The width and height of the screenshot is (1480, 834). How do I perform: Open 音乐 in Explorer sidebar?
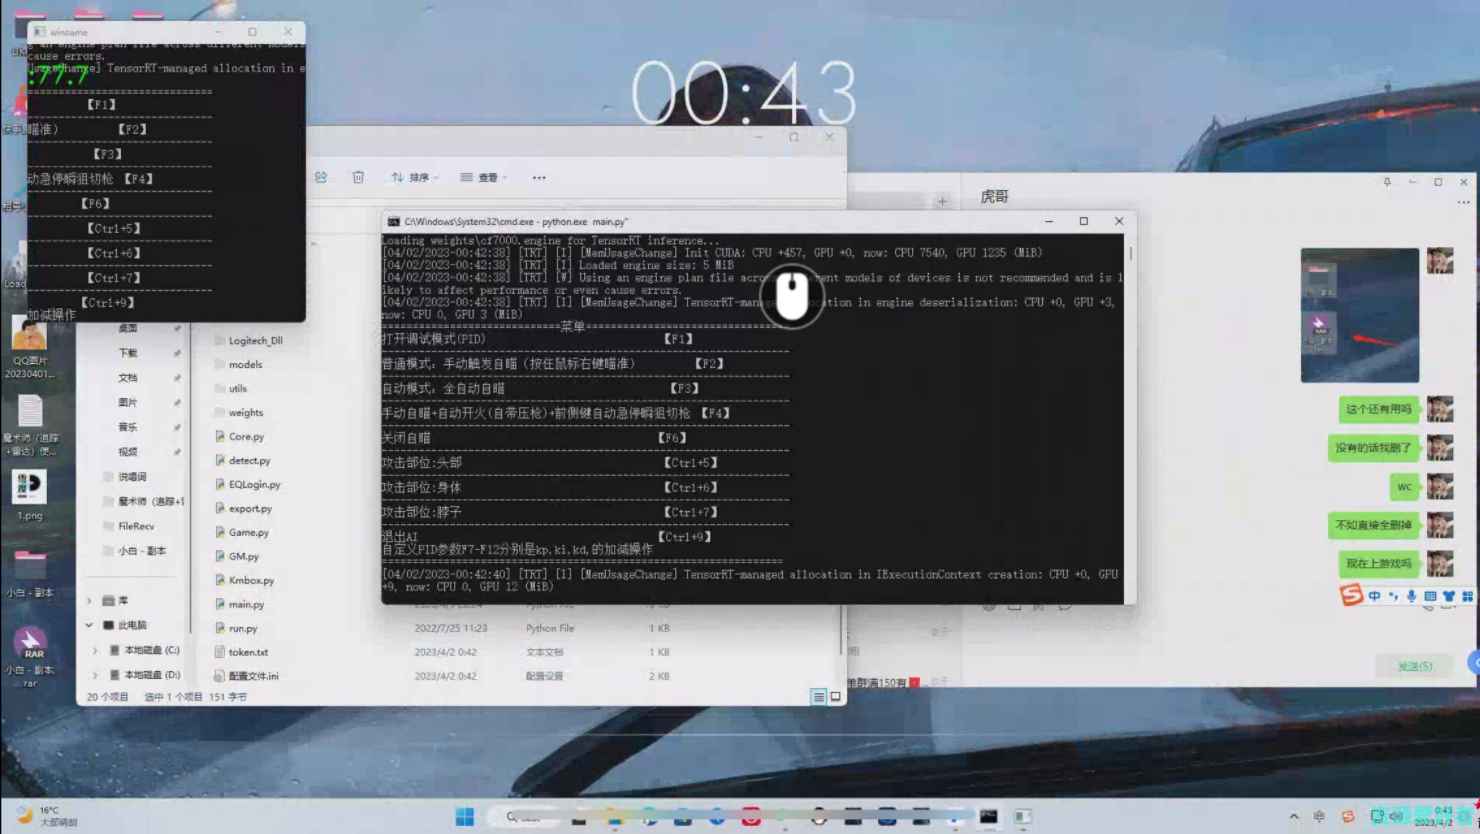coord(128,427)
